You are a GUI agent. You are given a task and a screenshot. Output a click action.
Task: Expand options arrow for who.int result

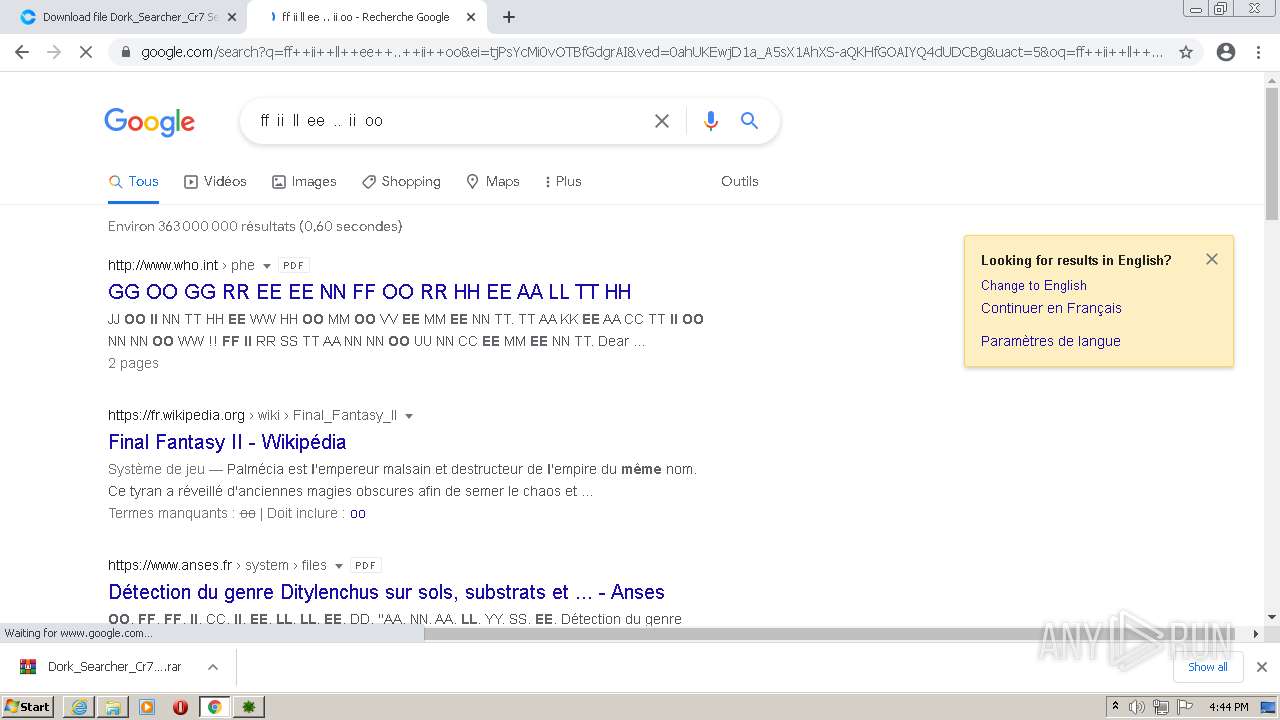[267, 266]
